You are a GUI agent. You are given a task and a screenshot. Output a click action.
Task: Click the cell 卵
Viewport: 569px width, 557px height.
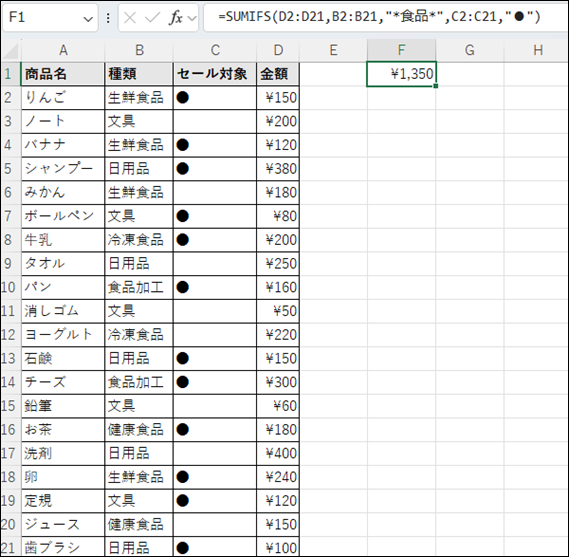[63, 477]
